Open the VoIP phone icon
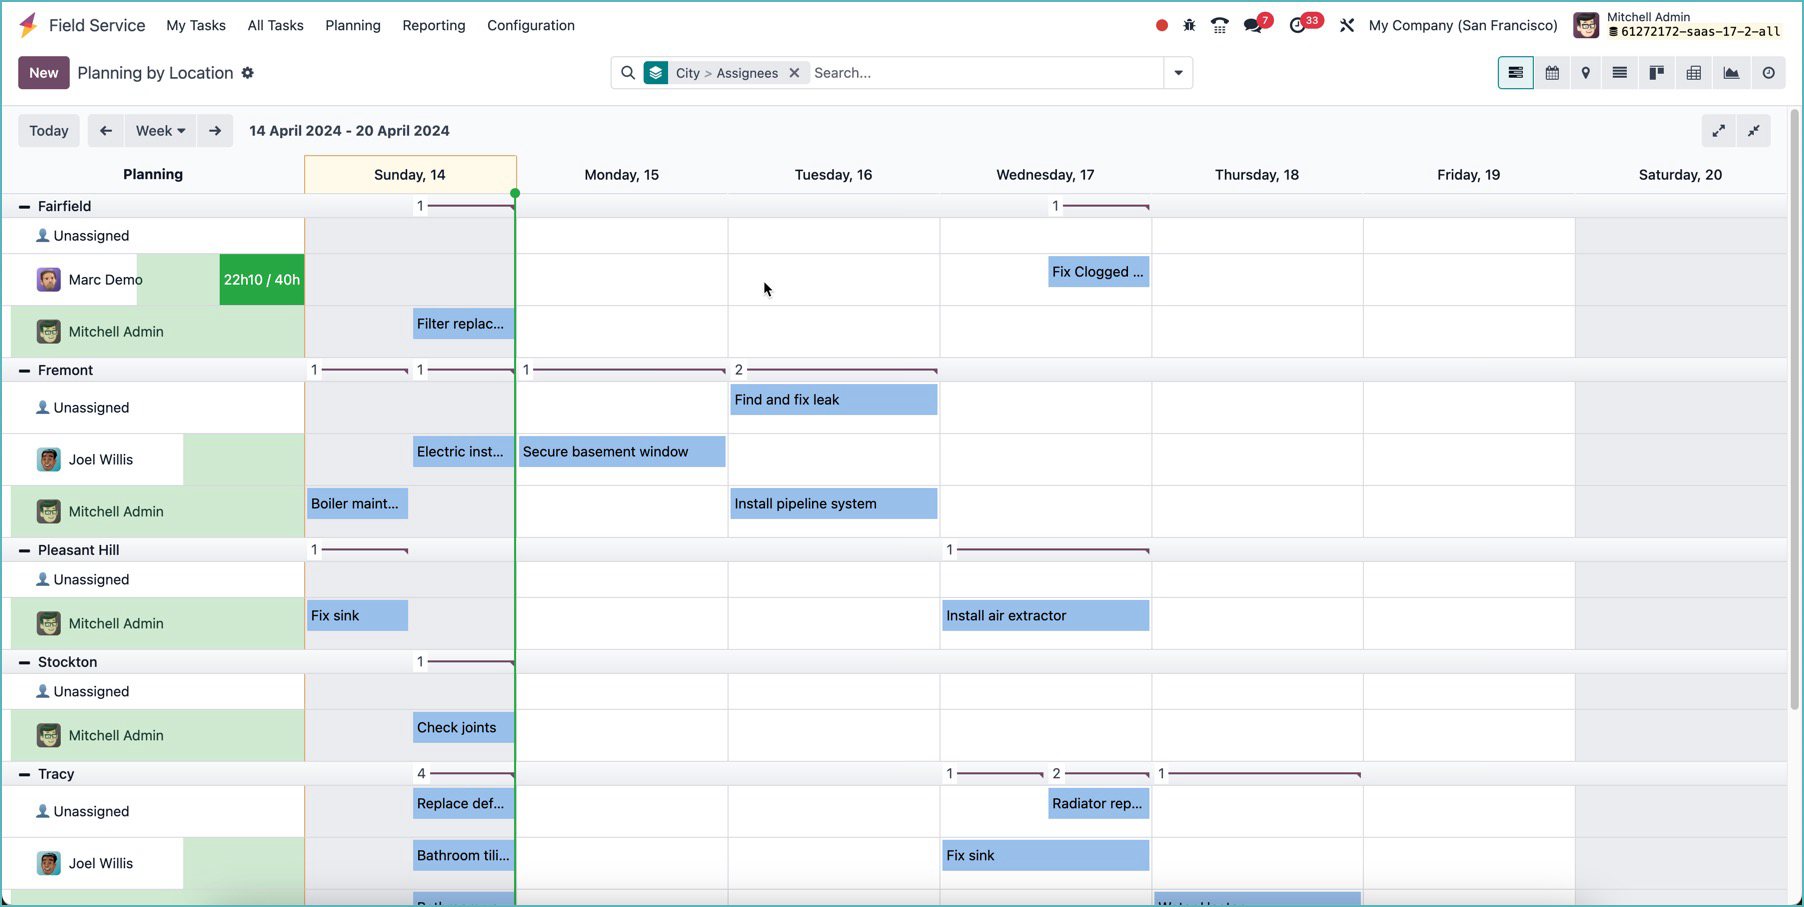 [1220, 26]
